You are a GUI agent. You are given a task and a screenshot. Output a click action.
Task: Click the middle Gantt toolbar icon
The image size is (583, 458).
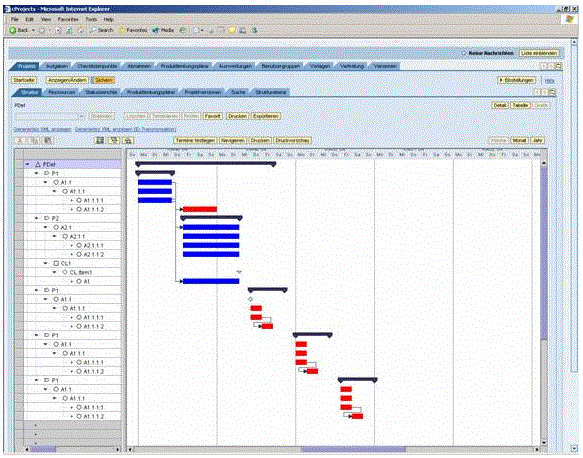point(114,141)
